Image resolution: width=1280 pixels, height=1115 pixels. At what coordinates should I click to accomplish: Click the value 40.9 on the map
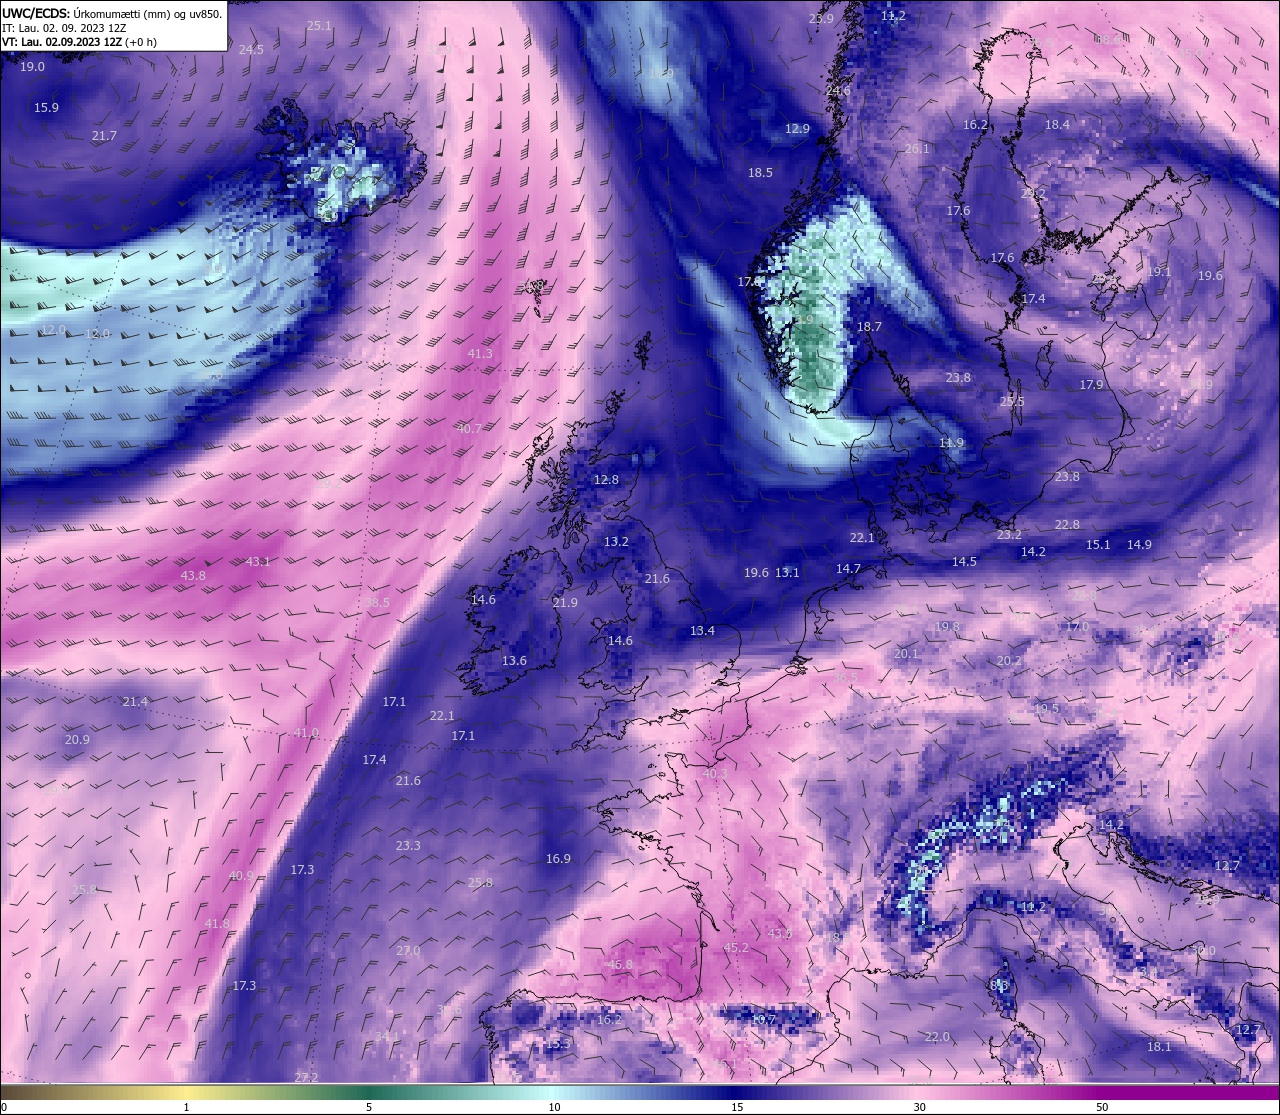click(241, 876)
